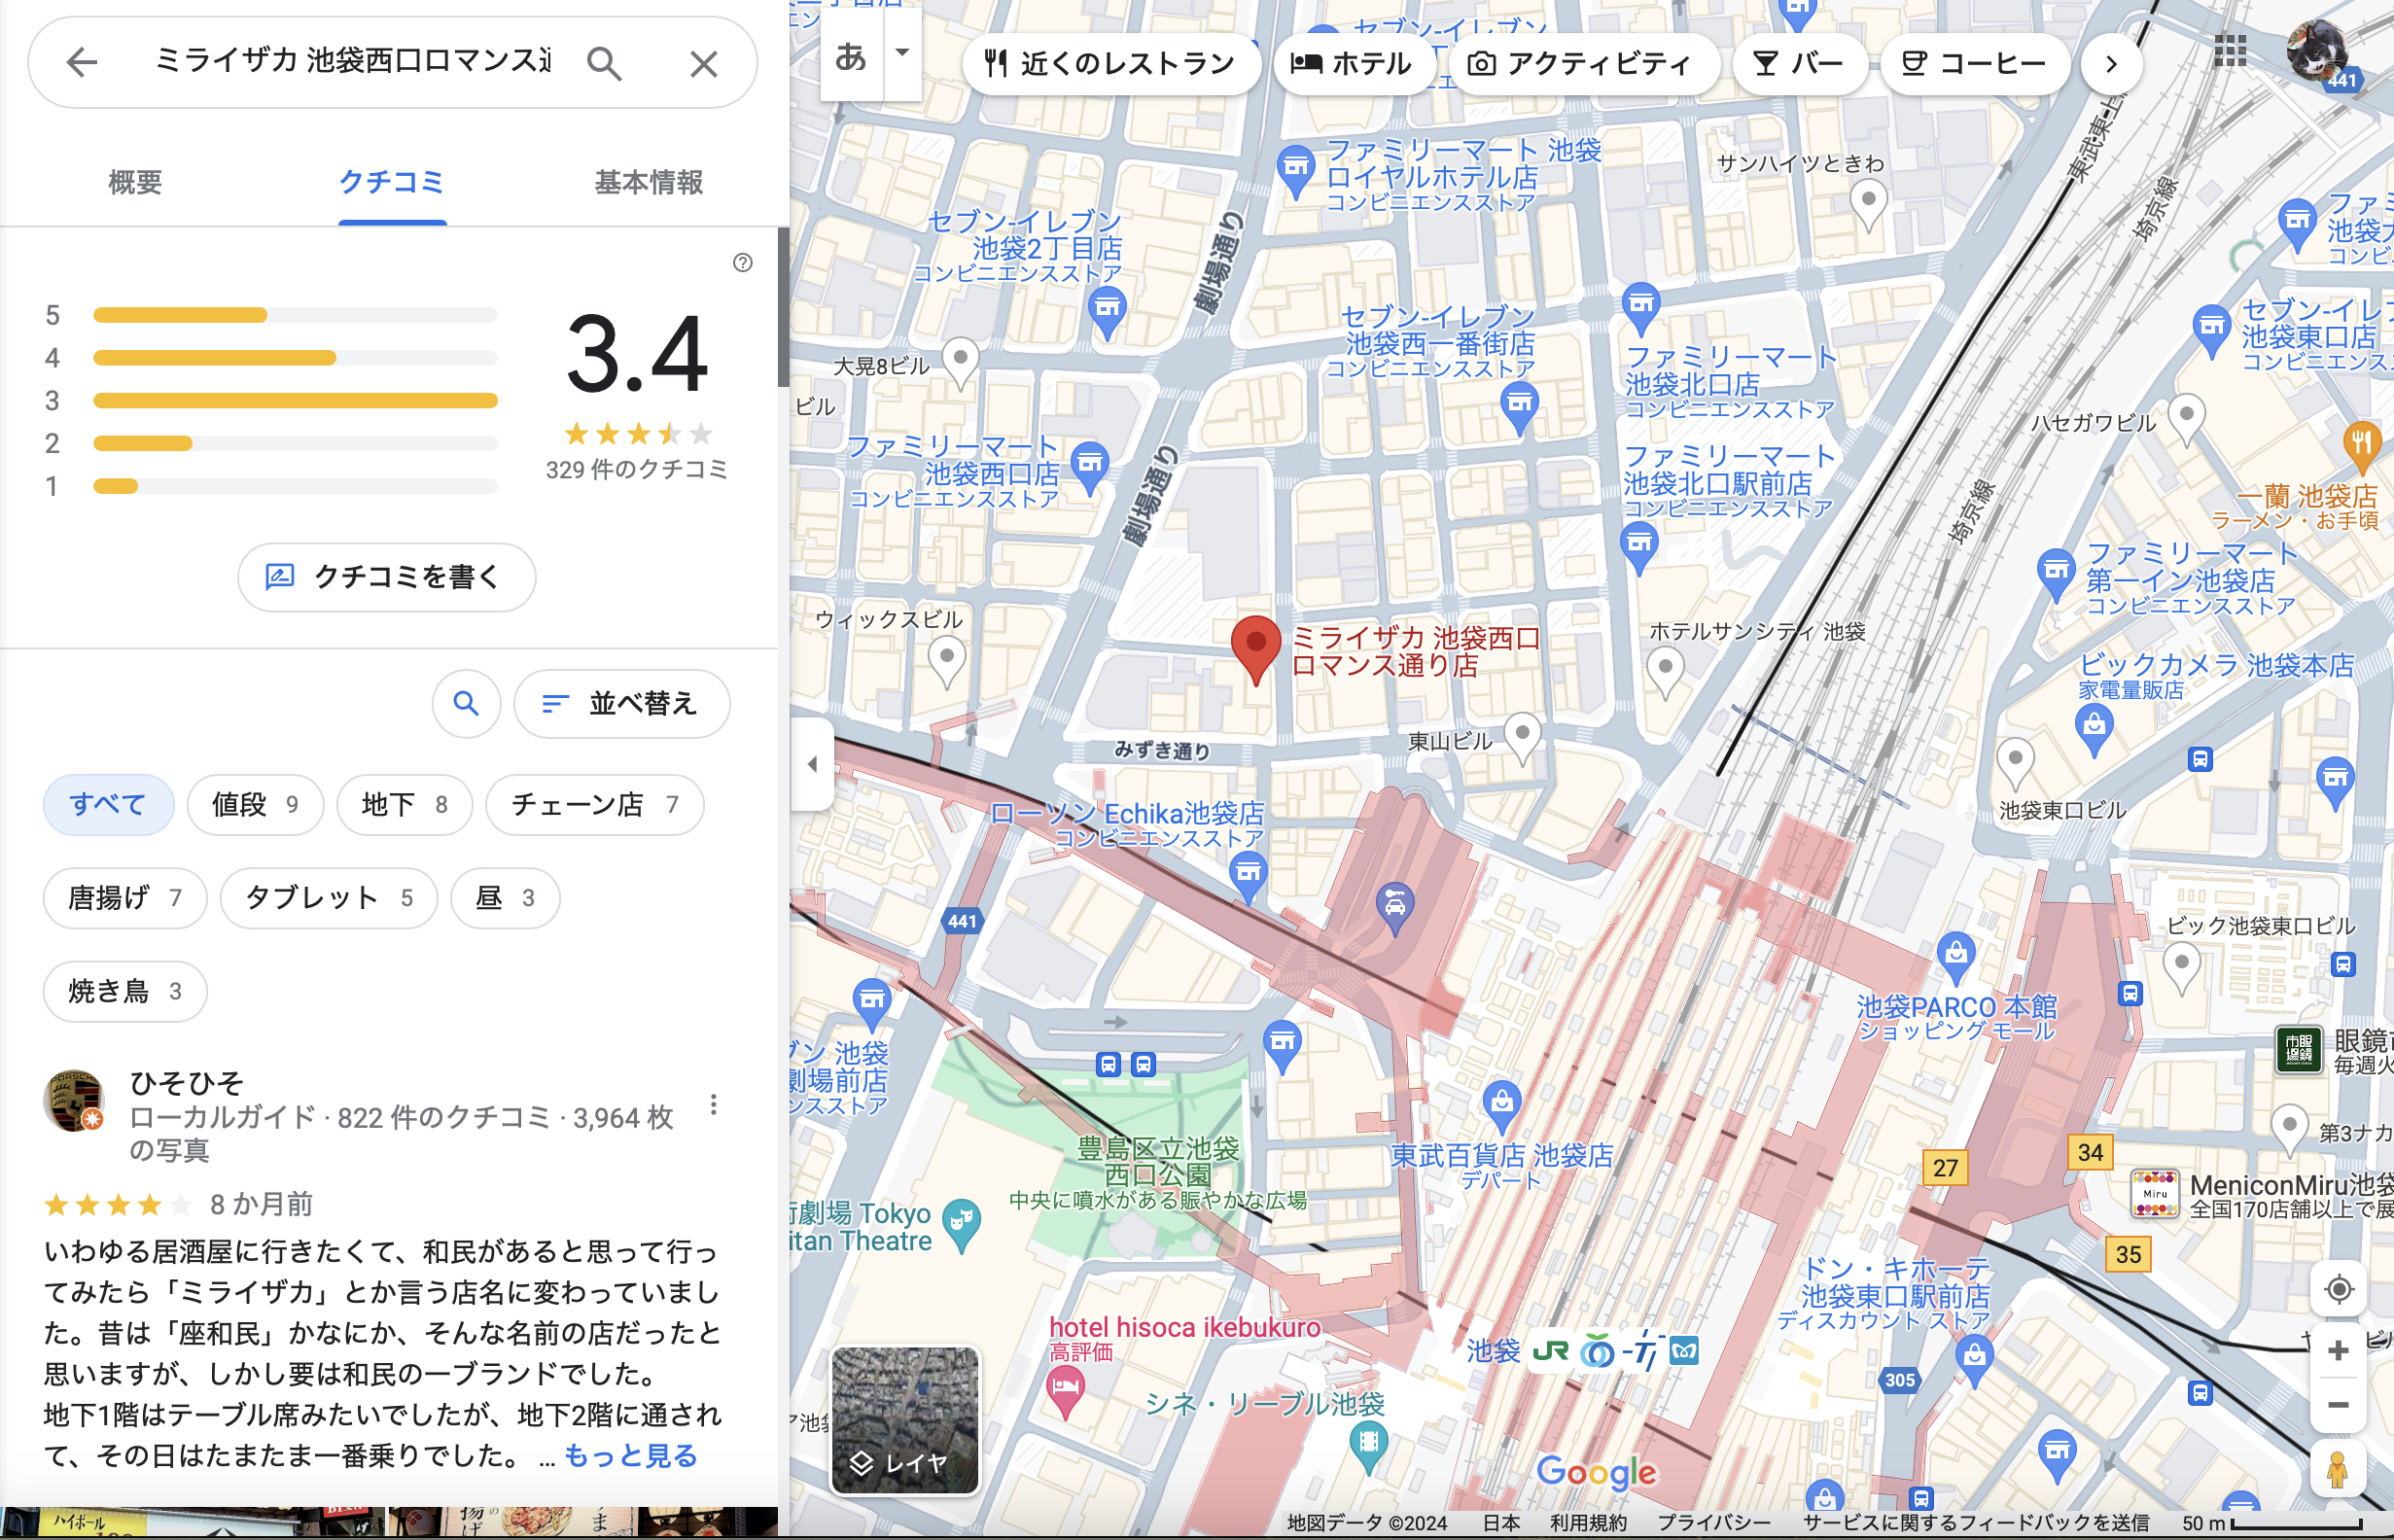Click the red ミライザカ location pin

pyautogui.click(x=1256, y=650)
